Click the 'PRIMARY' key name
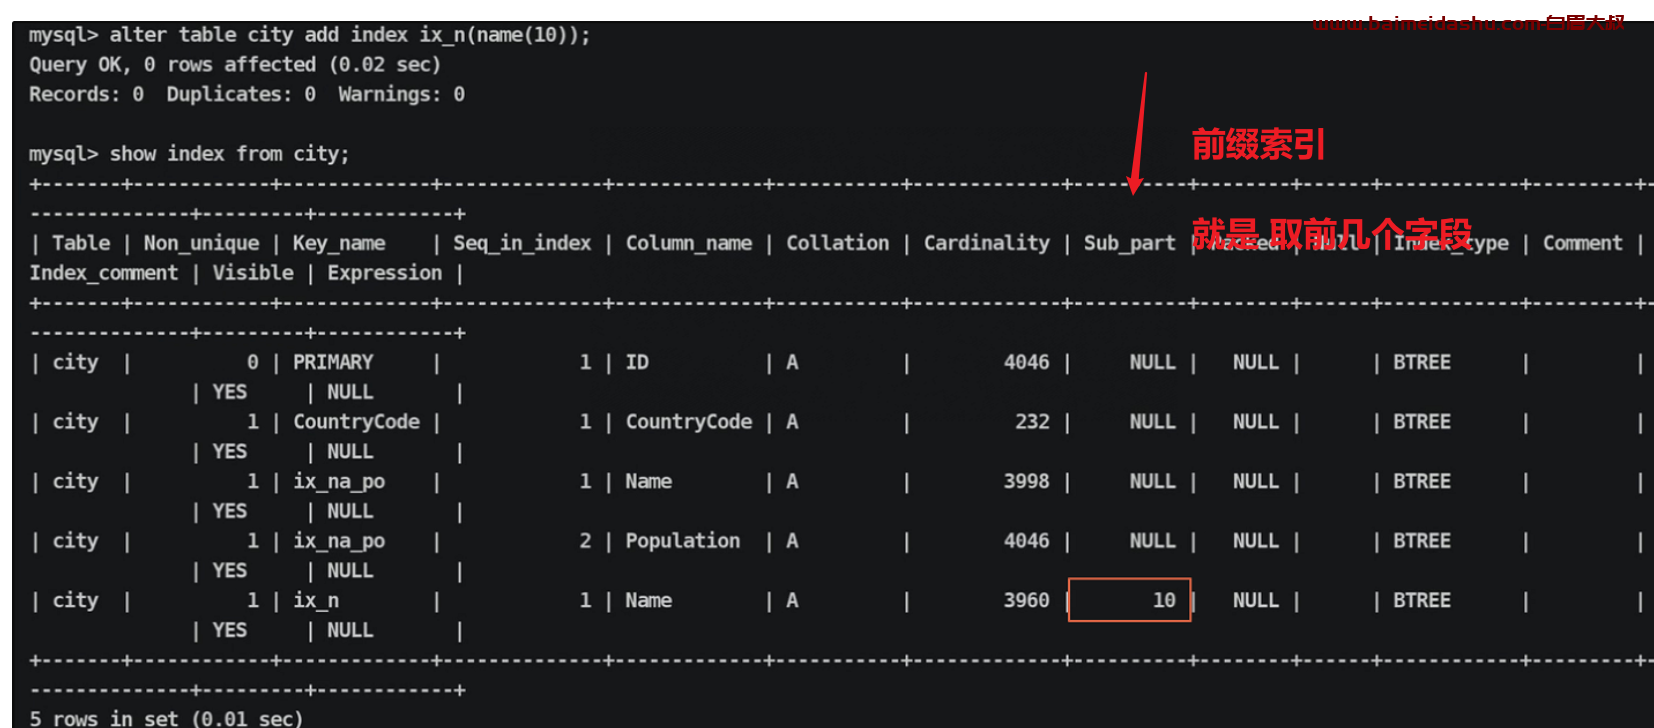Image resolution: width=1654 pixels, height=728 pixels. [x=333, y=362]
